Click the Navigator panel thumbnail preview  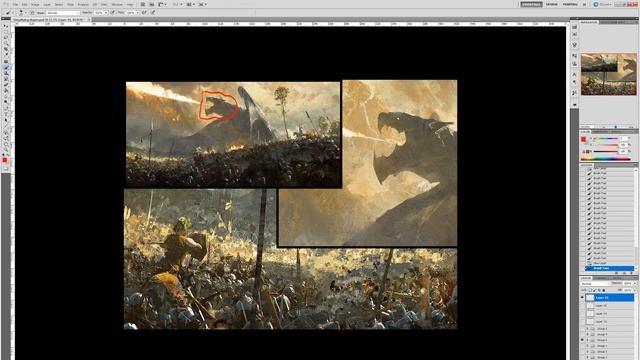(x=609, y=73)
